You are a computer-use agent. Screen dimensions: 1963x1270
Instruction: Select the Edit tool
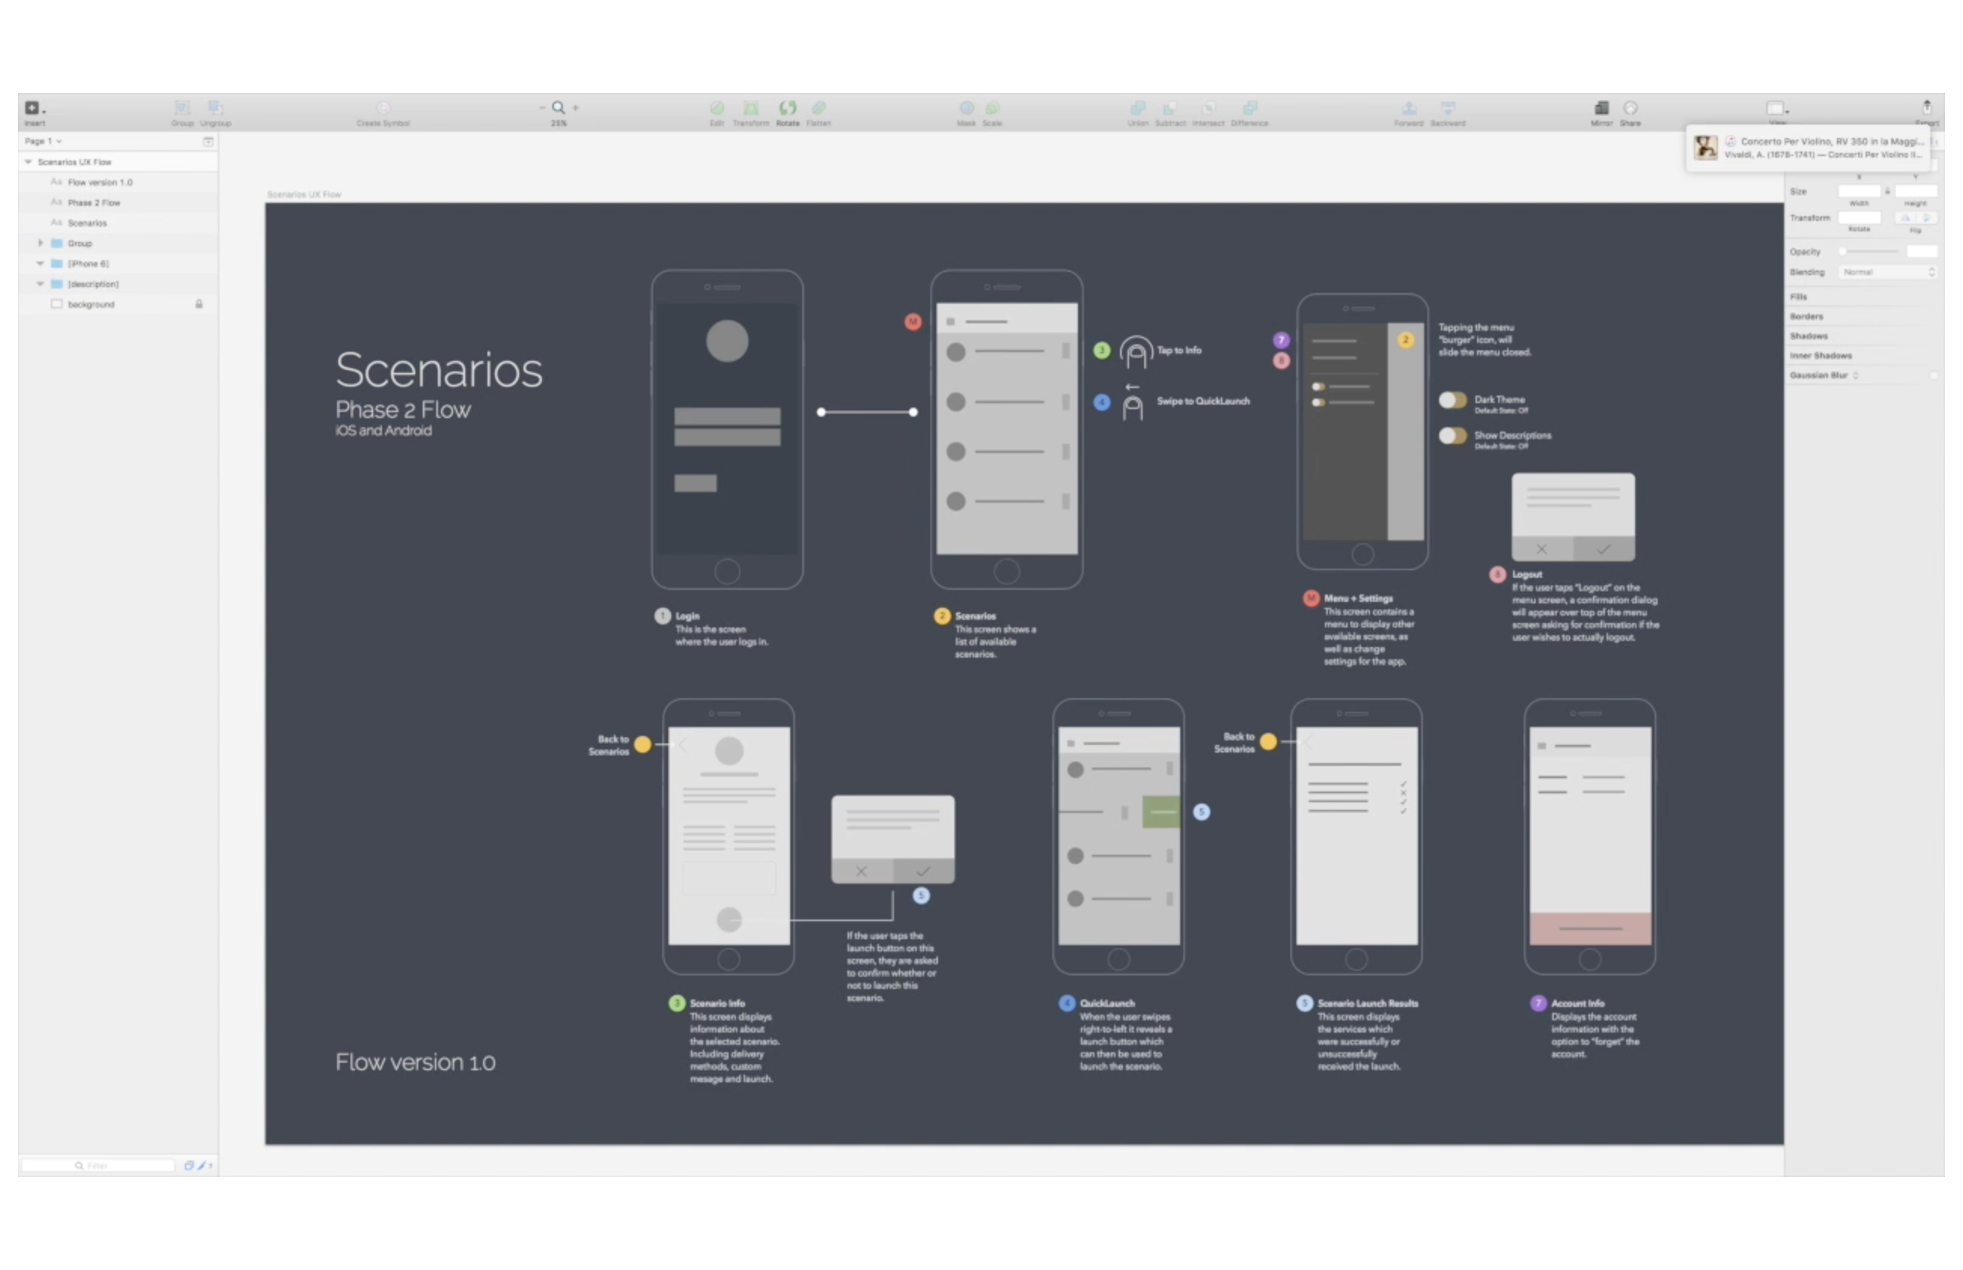(x=717, y=108)
